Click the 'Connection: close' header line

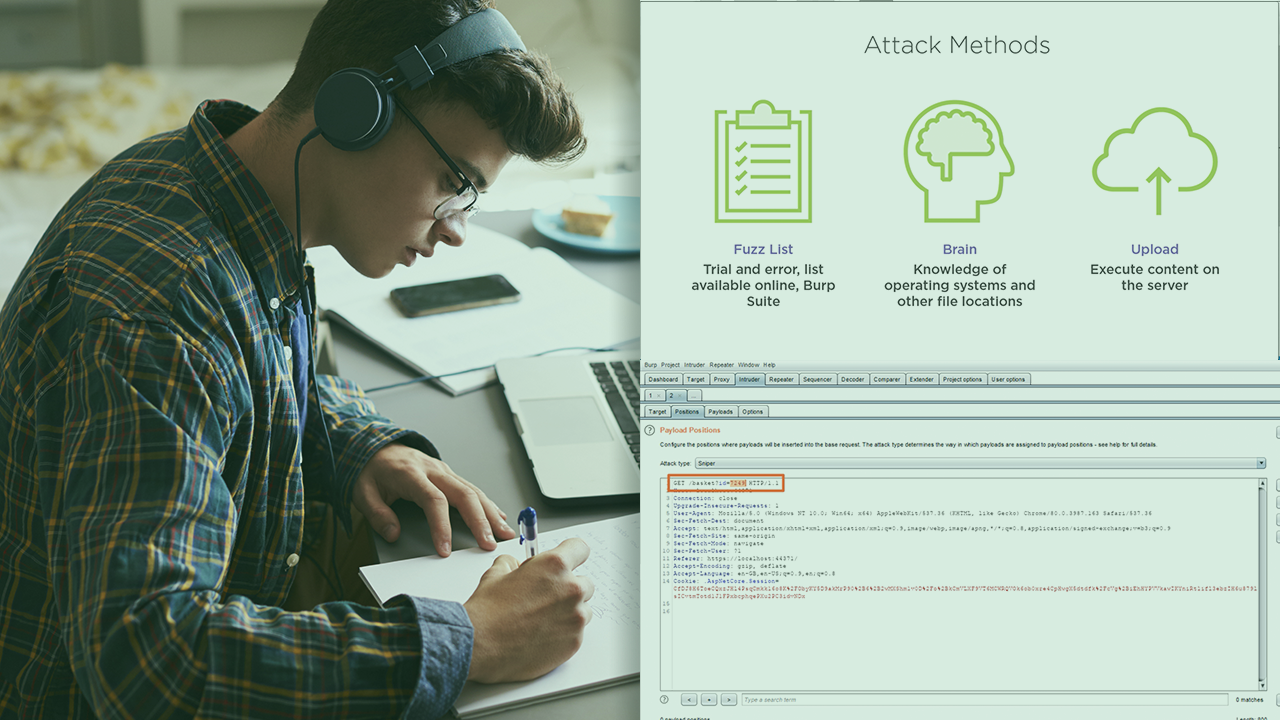(704, 498)
